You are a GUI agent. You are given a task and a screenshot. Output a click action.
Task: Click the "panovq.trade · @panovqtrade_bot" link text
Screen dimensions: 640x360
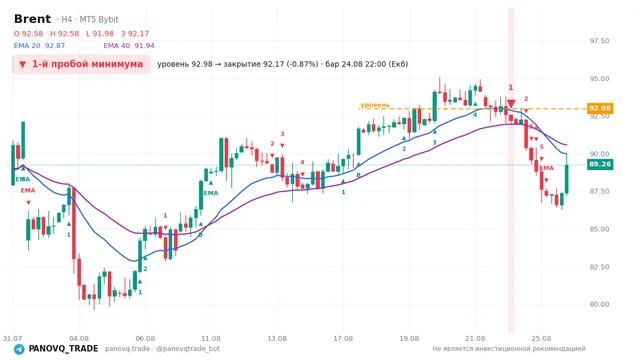pyautogui.click(x=162, y=349)
